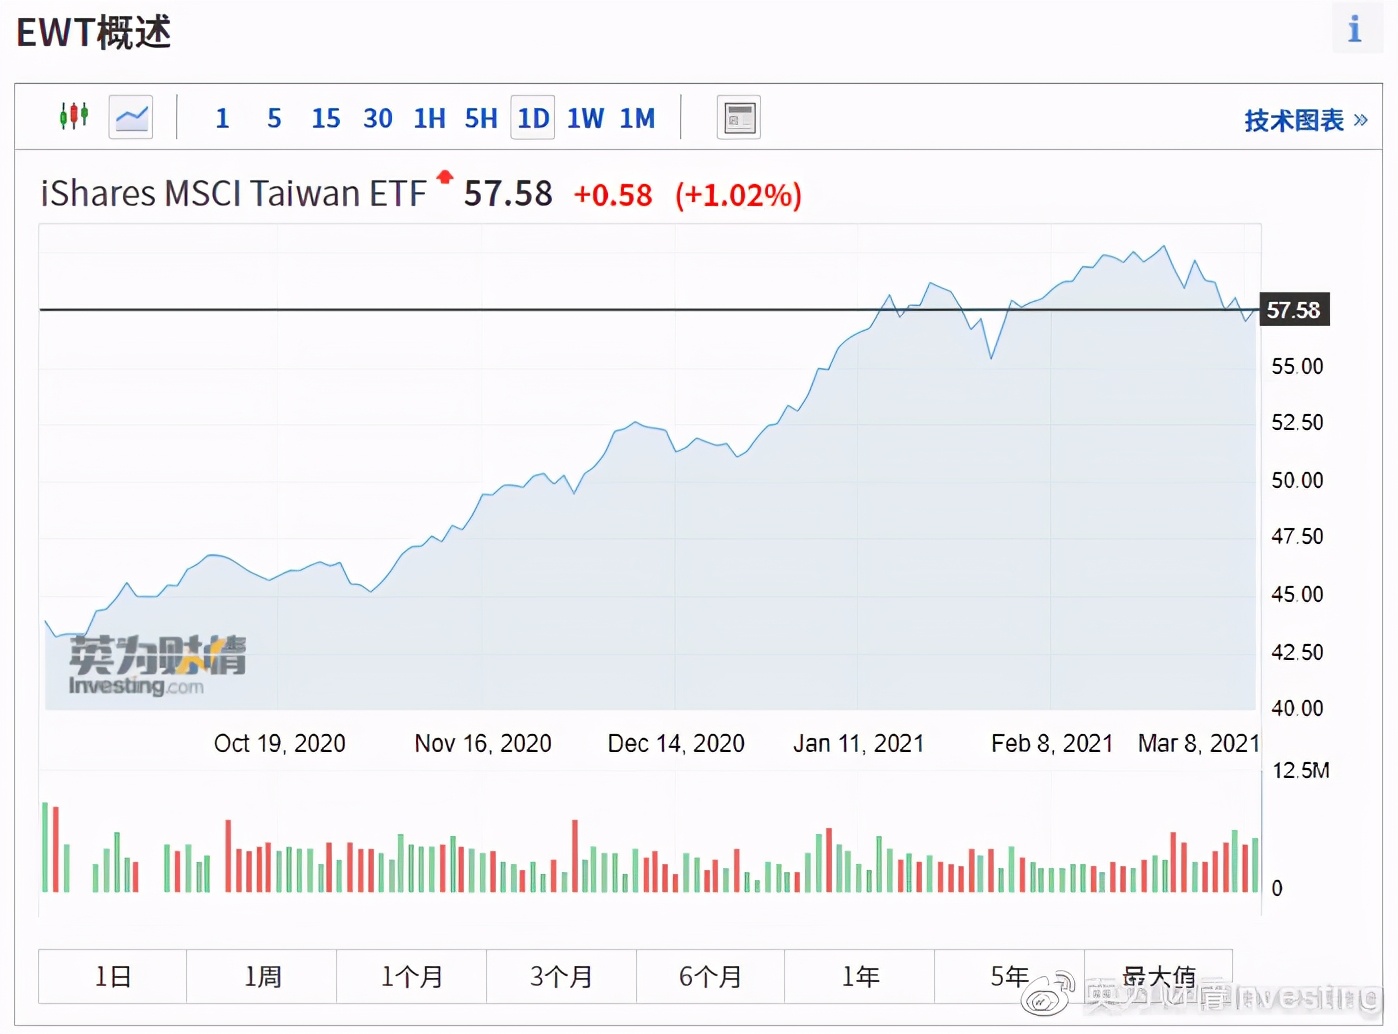Switch to the 30-minute interval
Viewport: 1398px width, 1034px height.
[378, 119]
